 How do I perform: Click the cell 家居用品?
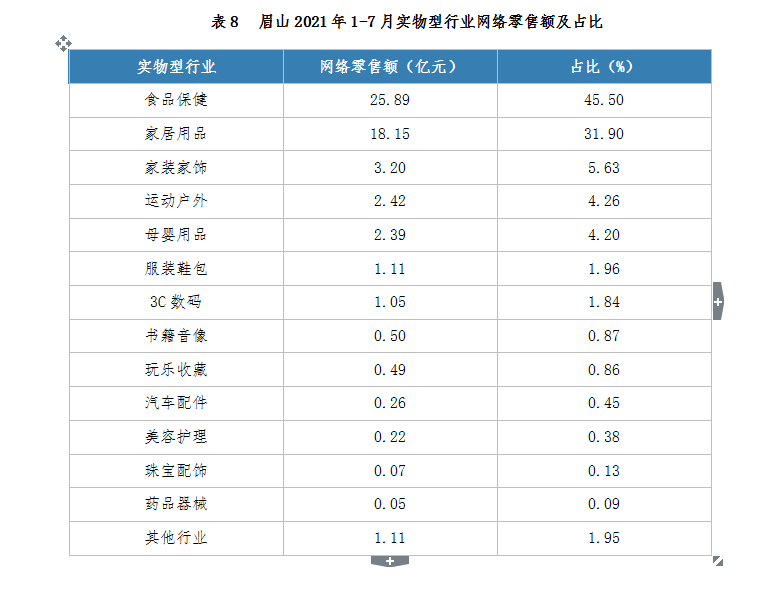[x=176, y=134]
